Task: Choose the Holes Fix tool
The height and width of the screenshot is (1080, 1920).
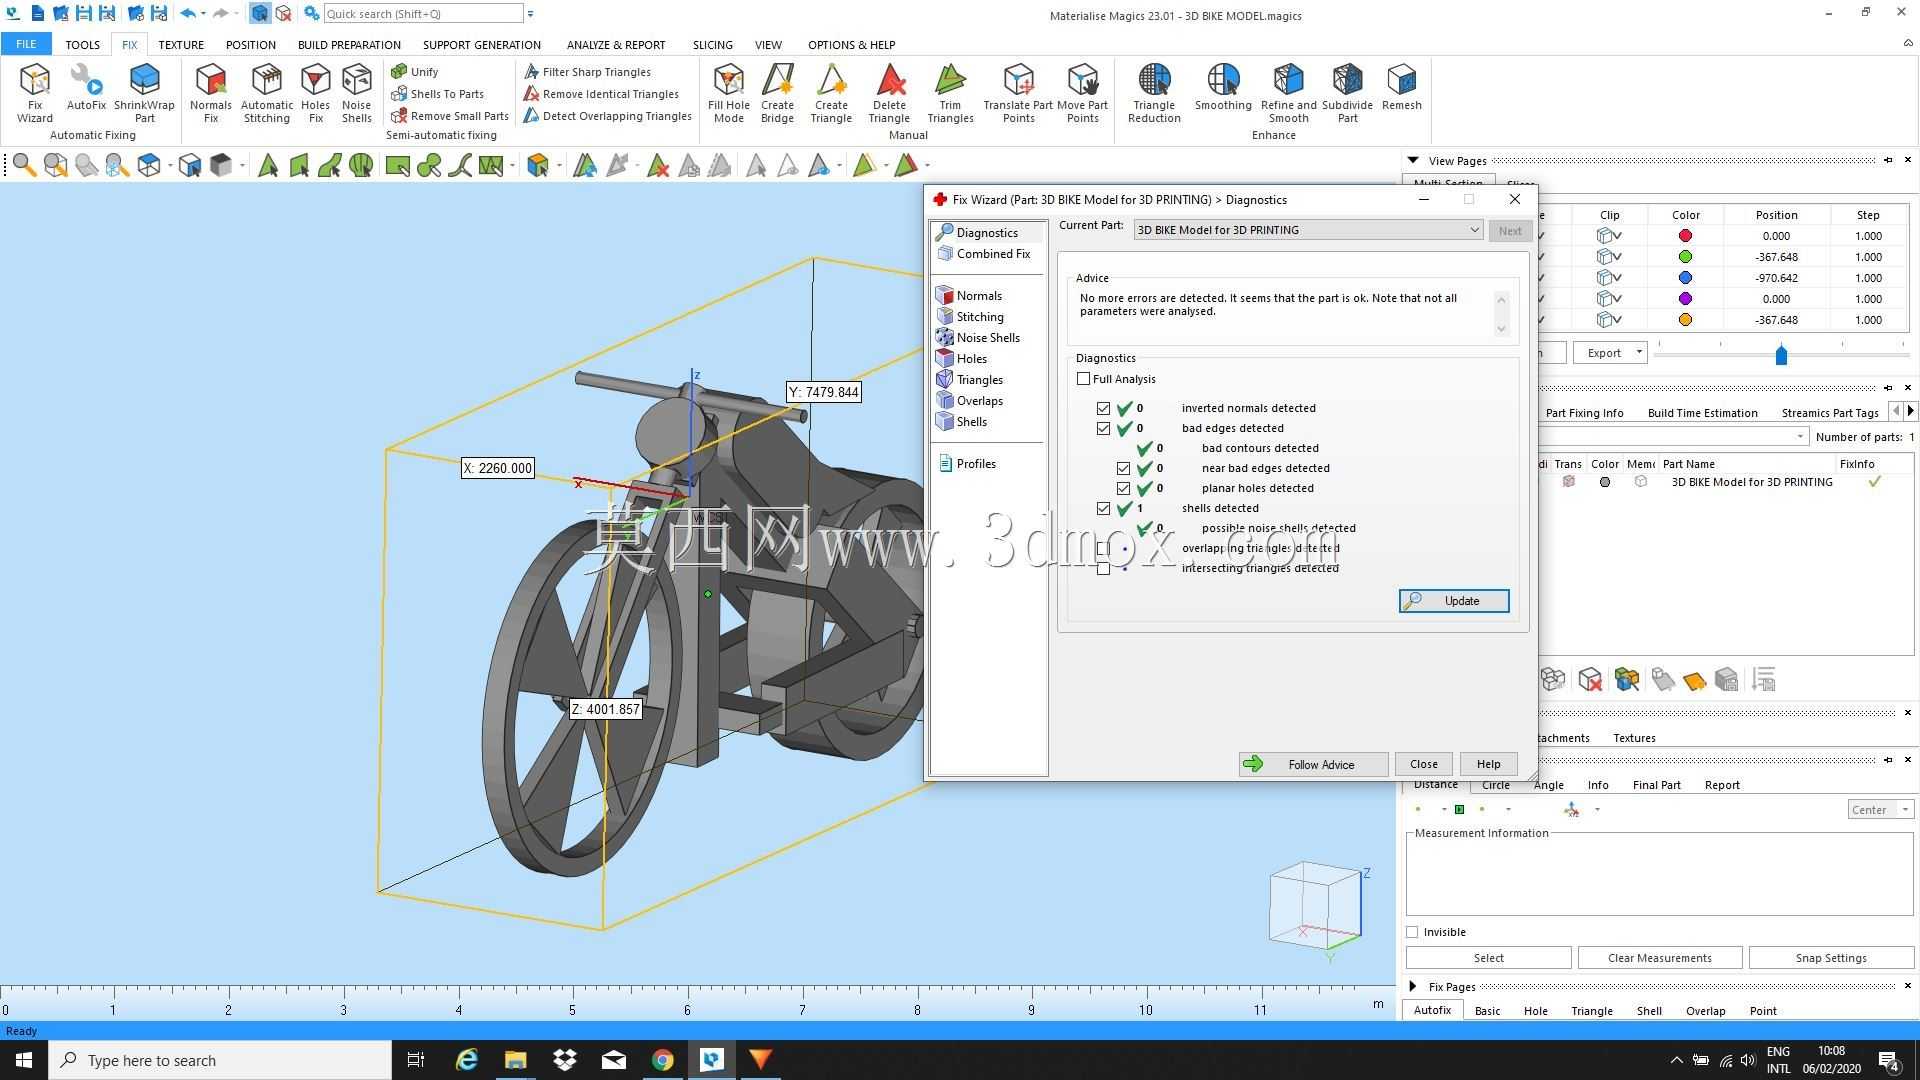Action: 315,93
